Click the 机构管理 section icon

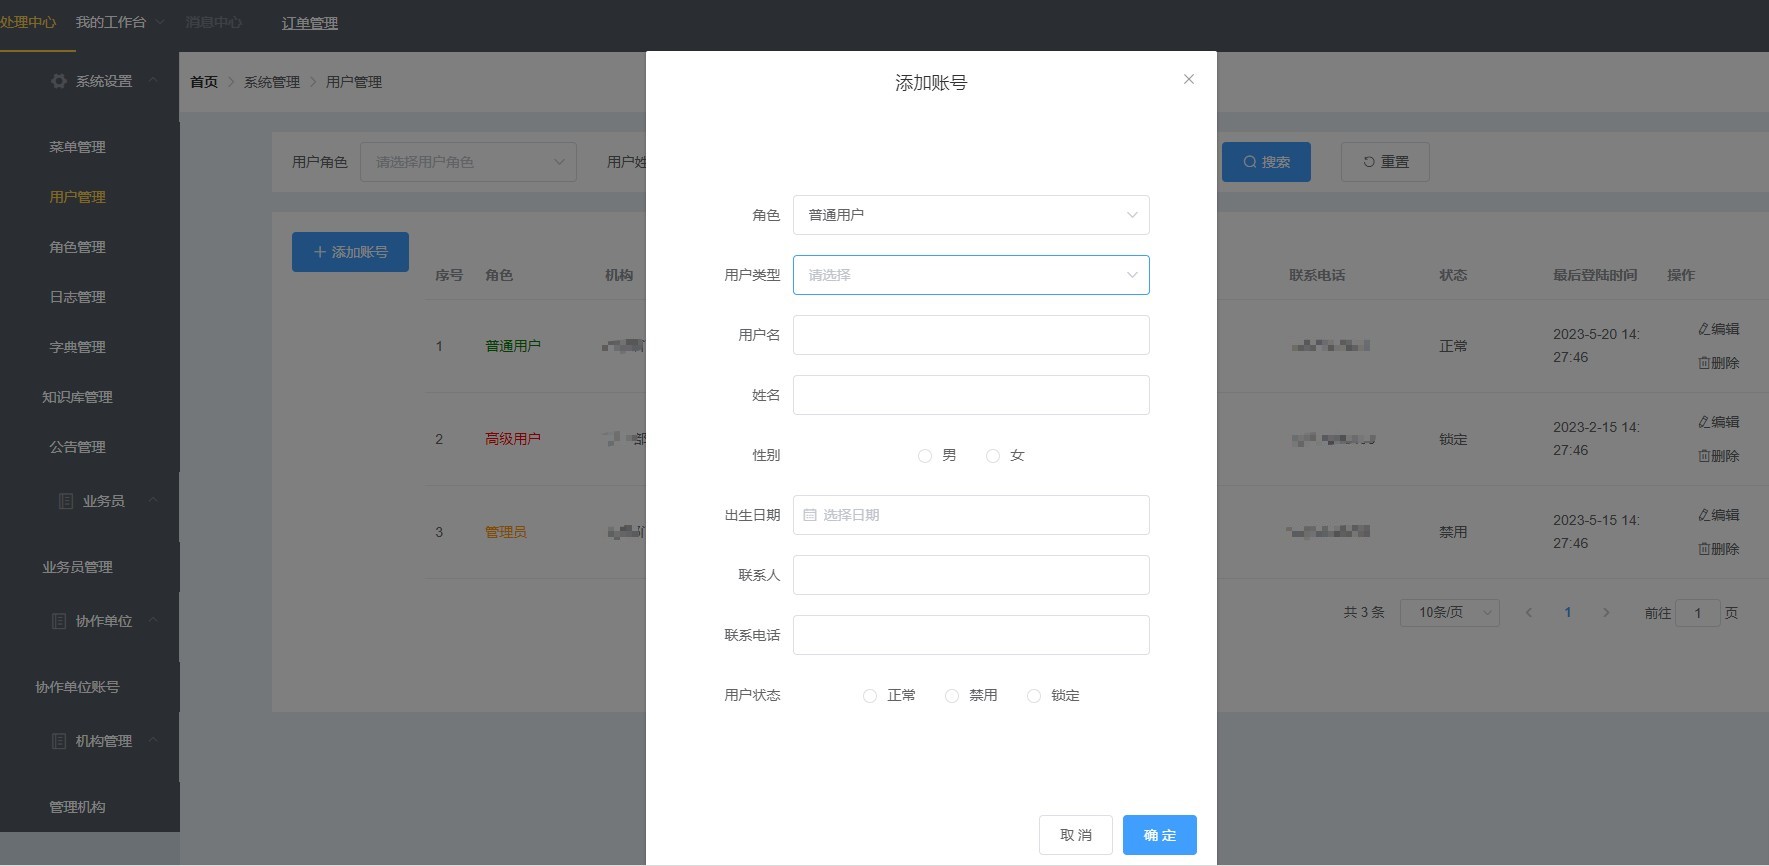[59, 741]
